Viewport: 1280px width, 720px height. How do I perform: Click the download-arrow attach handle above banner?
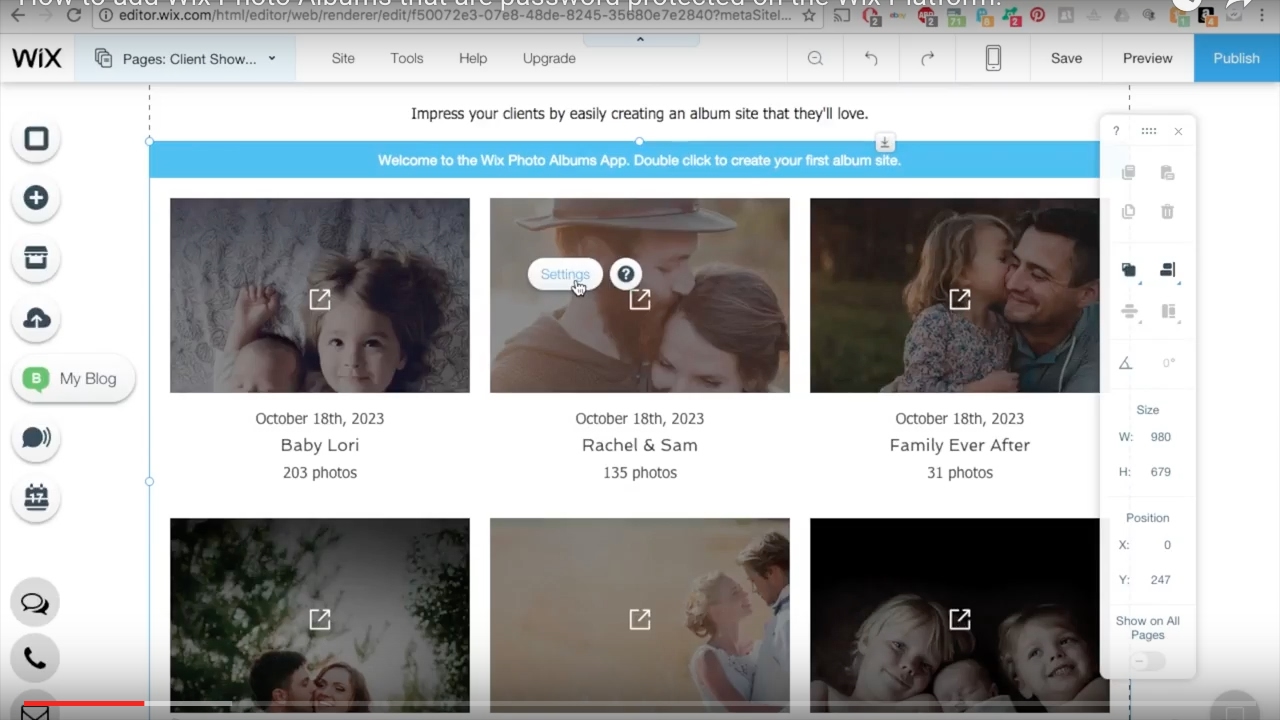884,142
